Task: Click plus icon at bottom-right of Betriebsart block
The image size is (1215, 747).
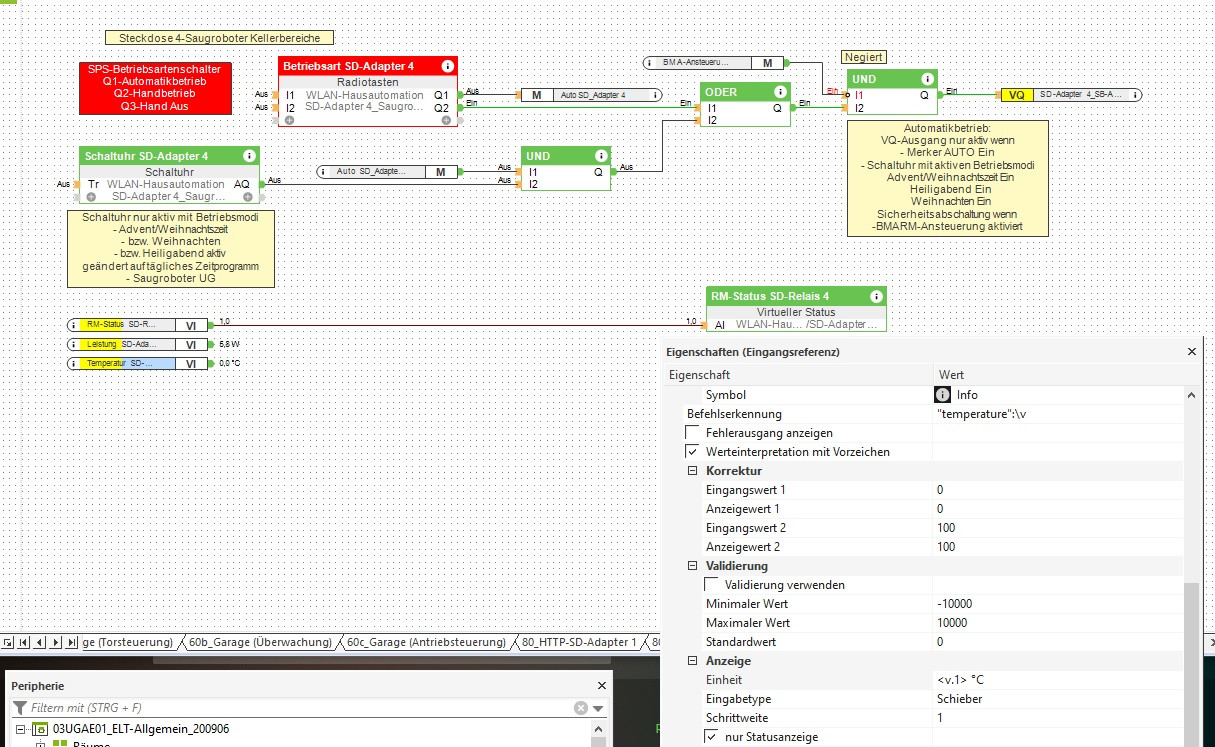Action: point(445,120)
